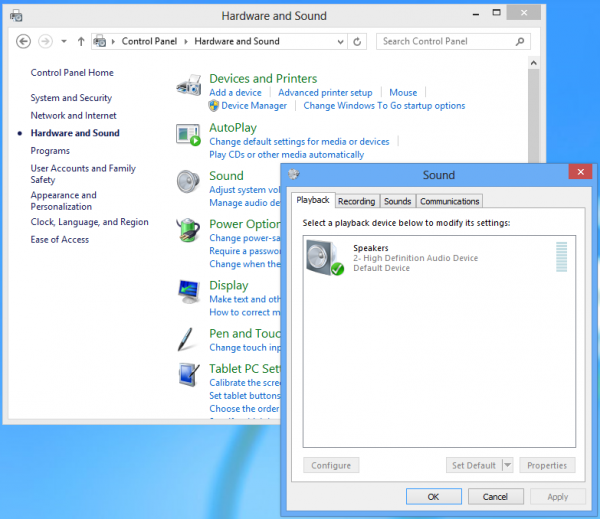Click the Tablet PC Settings icon
Screen dimensions: 600x519
tap(188, 375)
